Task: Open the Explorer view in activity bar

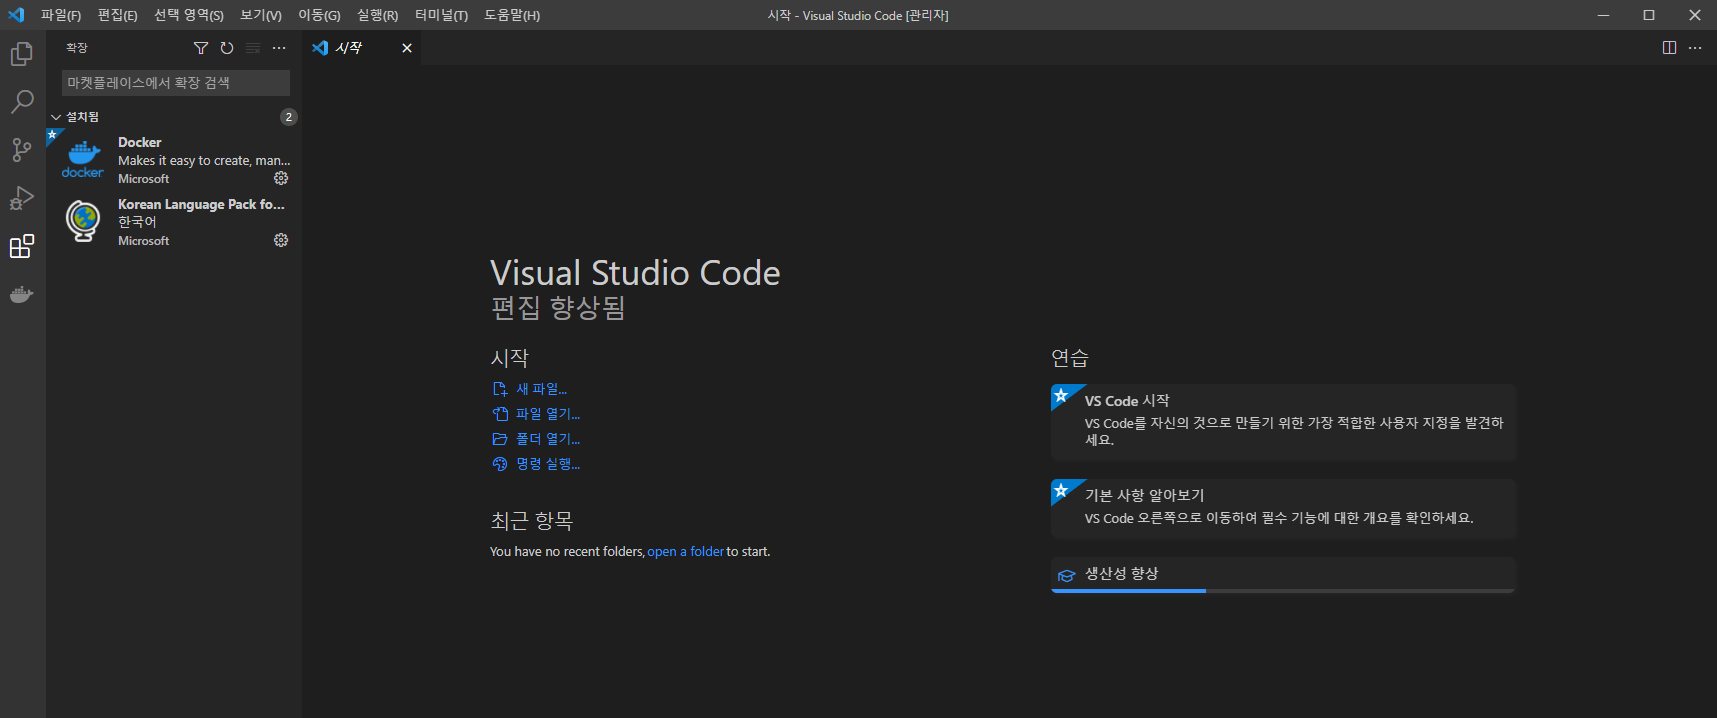Action: (x=22, y=54)
